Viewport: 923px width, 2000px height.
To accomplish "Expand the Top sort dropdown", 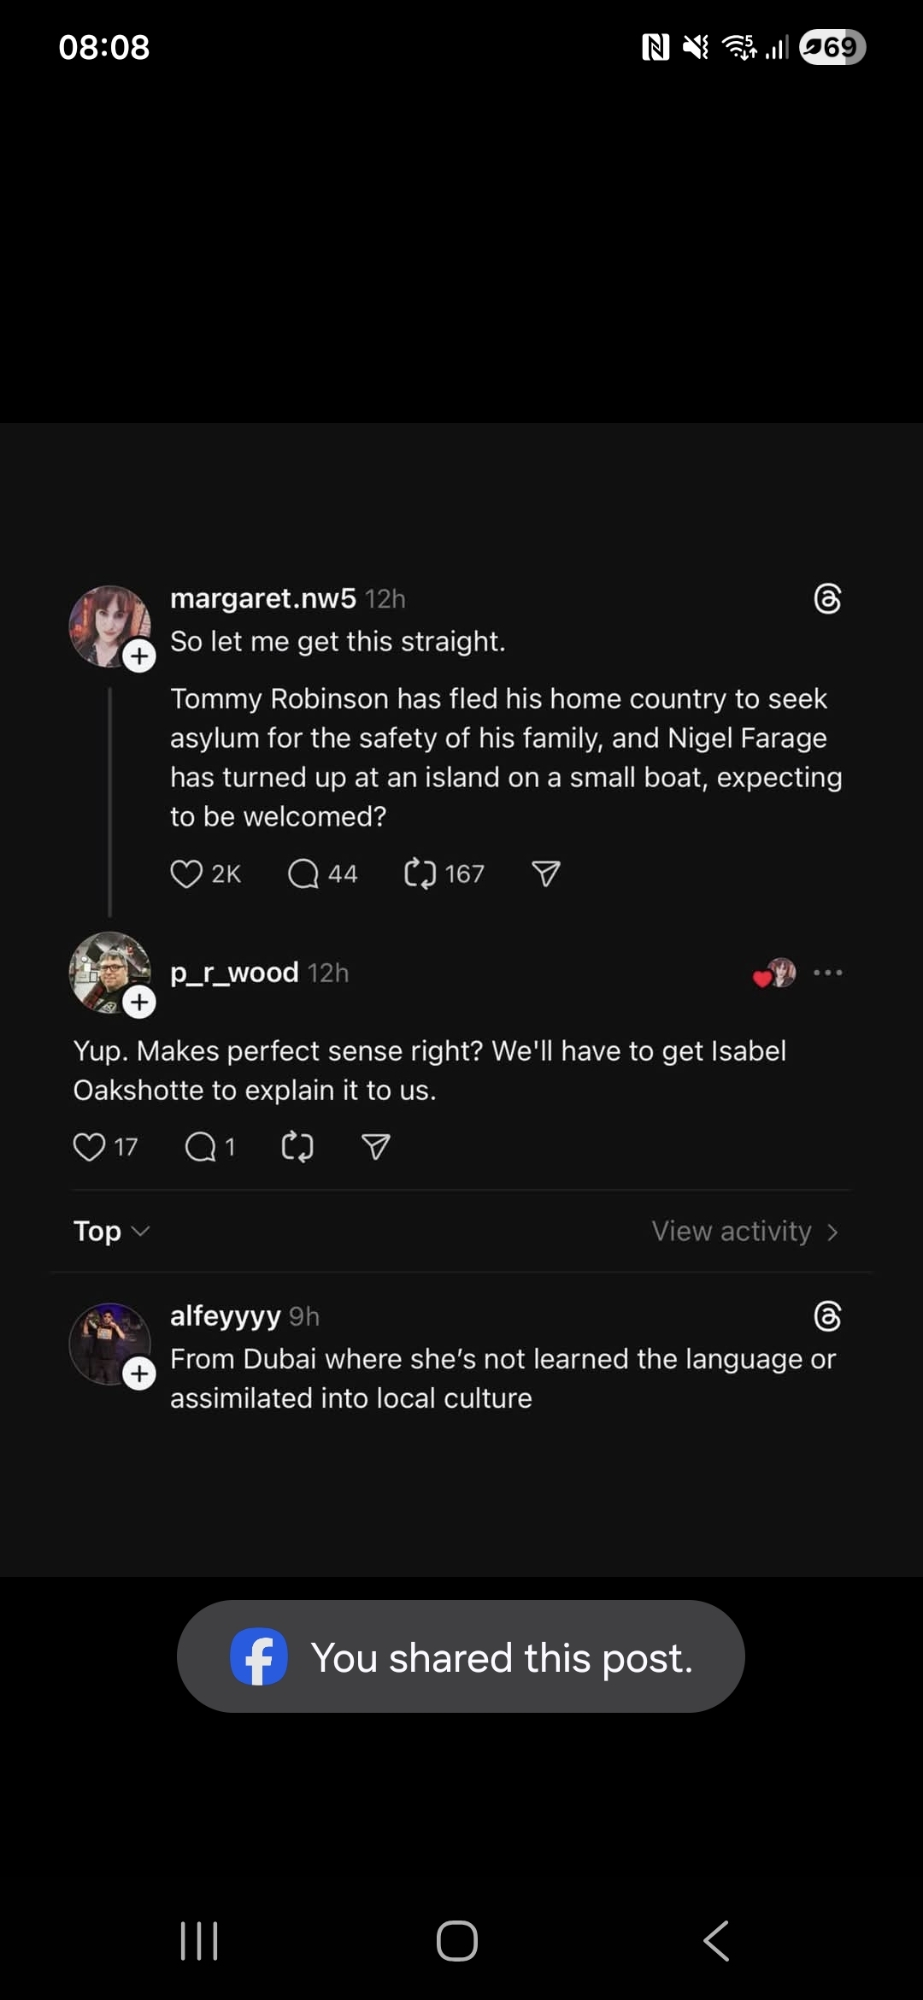I will pos(111,1231).
